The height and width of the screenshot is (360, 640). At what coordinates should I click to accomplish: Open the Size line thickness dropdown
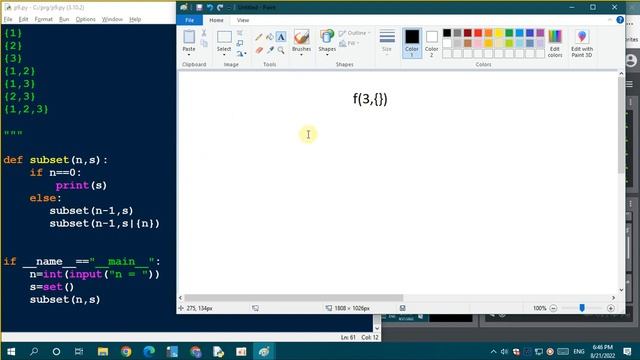click(x=387, y=42)
